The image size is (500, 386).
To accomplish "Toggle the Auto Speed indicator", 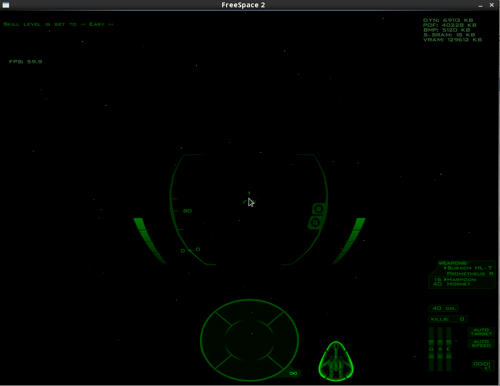I will (481, 344).
